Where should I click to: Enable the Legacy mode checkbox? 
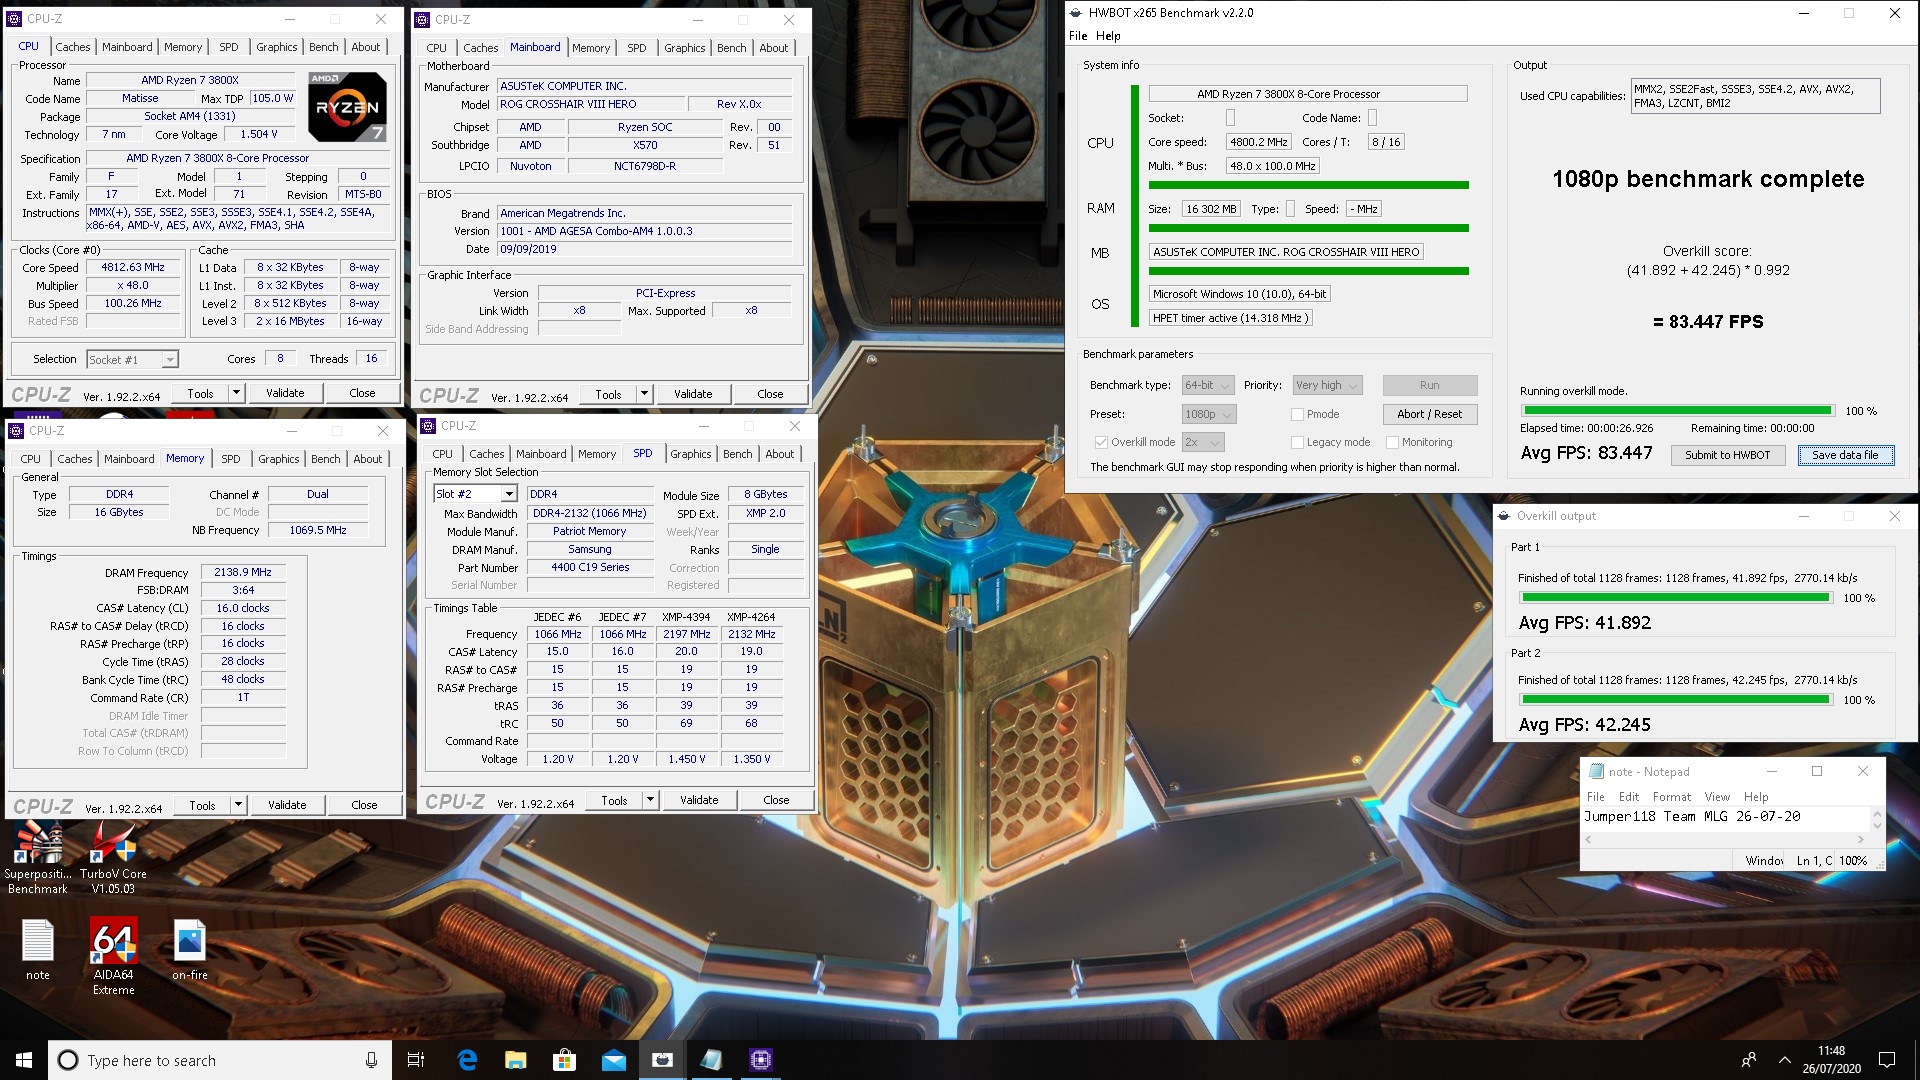tap(1297, 442)
